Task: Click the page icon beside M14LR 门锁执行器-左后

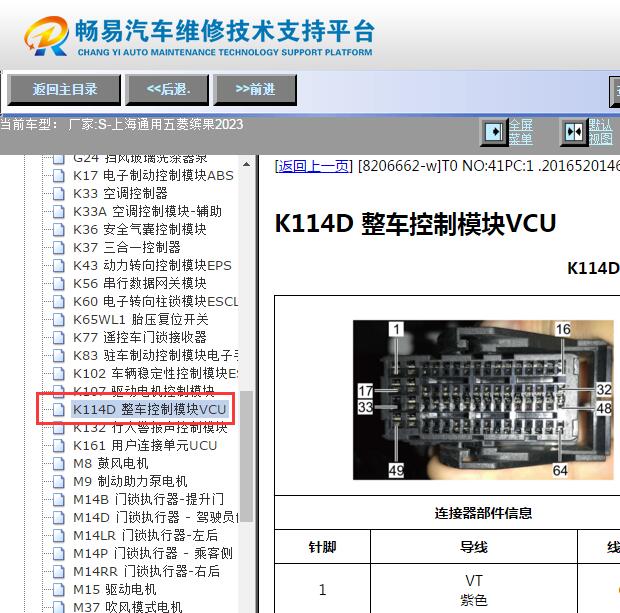Action: pos(59,535)
